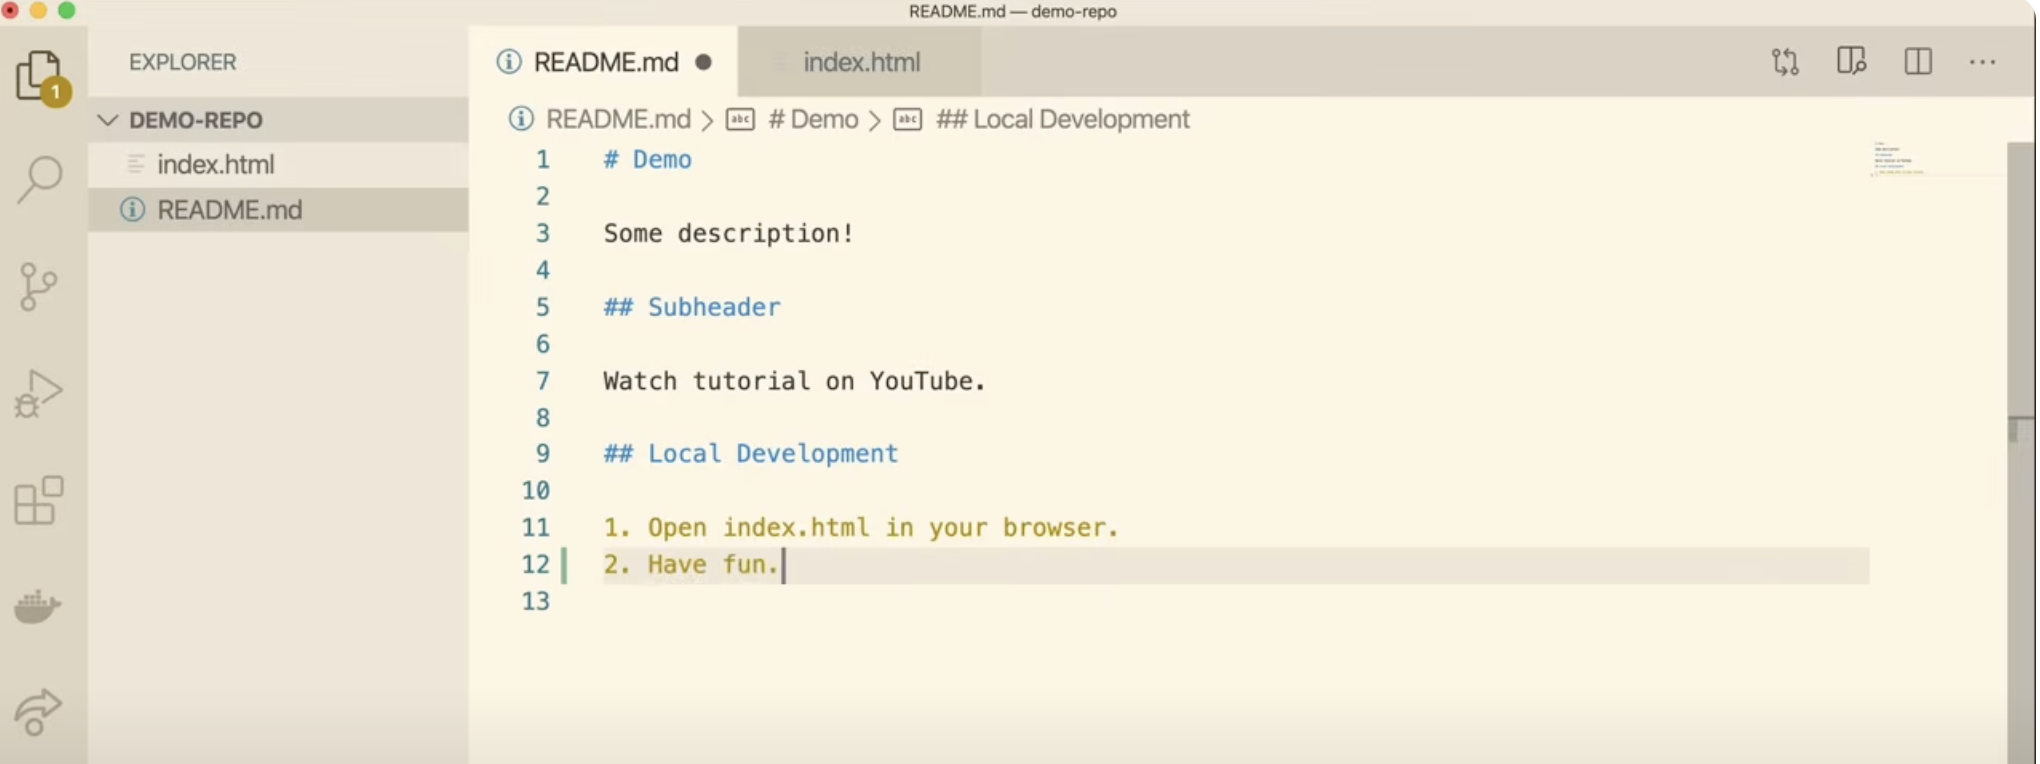The width and height of the screenshot is (2040, 764).
Task: Collapse the DEMO-REPO folder section
Action: (108, 120)
